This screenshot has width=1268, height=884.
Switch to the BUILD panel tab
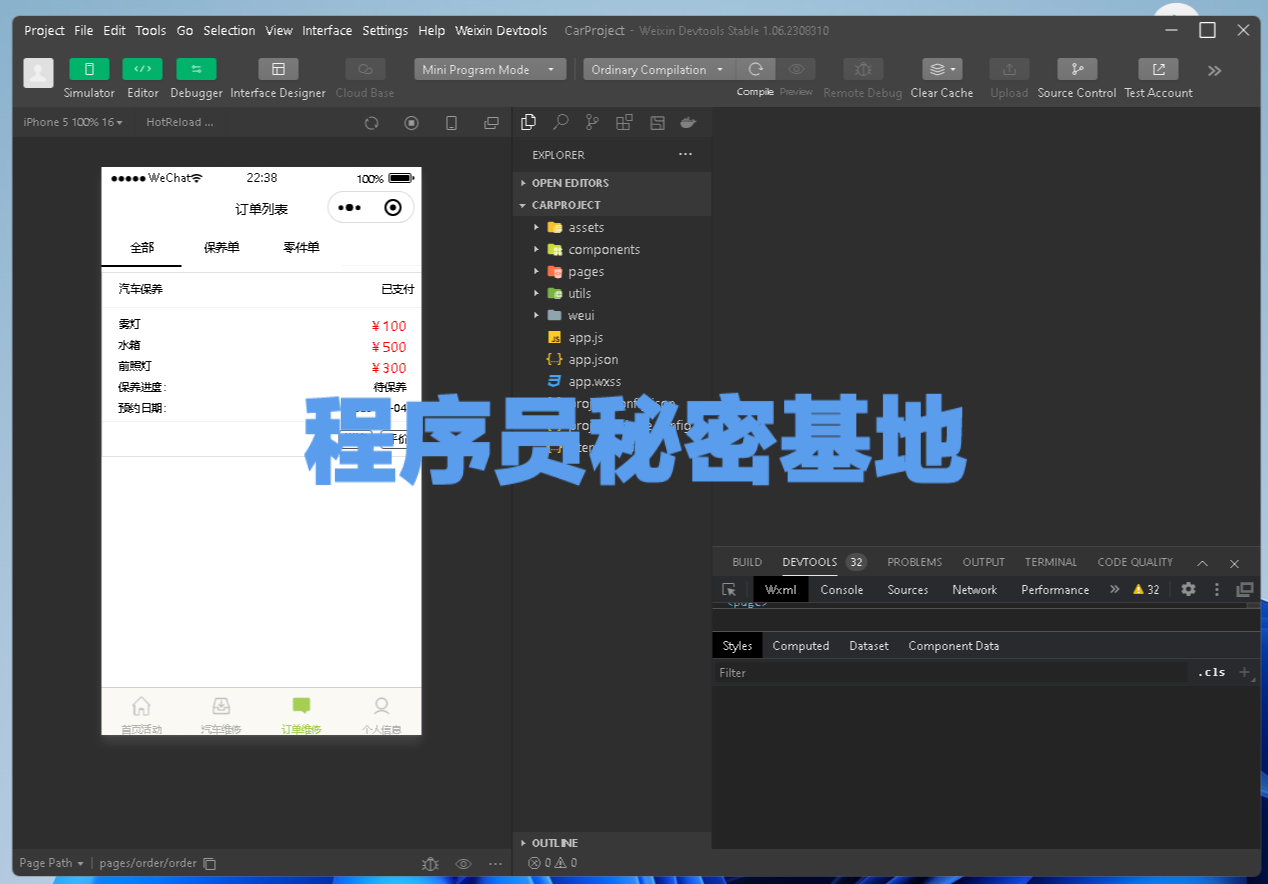747,562
